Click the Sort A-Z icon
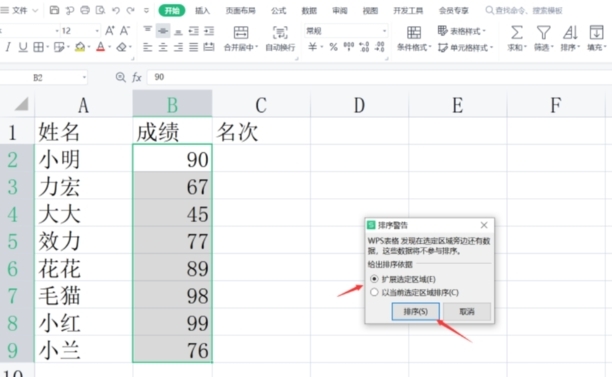Image resolution: width=612 pixels, height=377 pixels. (x=570, y=32)
